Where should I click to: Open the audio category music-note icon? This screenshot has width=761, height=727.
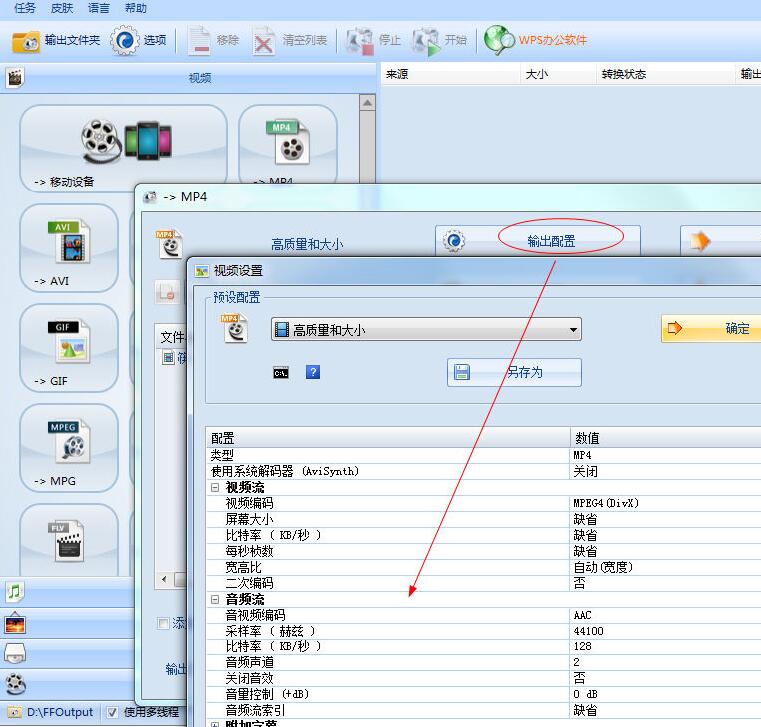(x=15, y=592)
